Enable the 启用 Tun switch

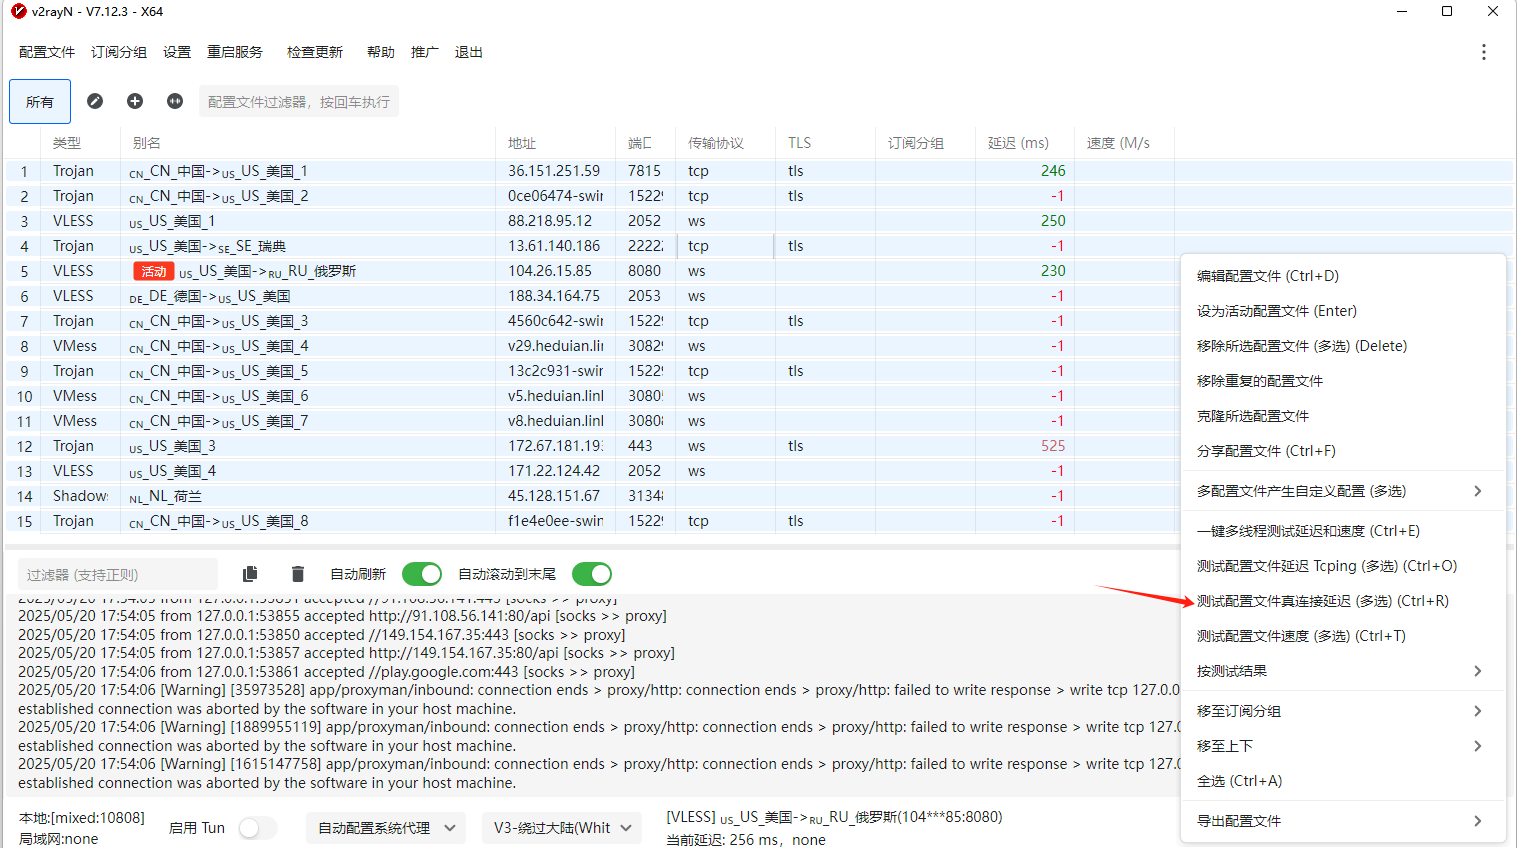(x=258, y=828)
